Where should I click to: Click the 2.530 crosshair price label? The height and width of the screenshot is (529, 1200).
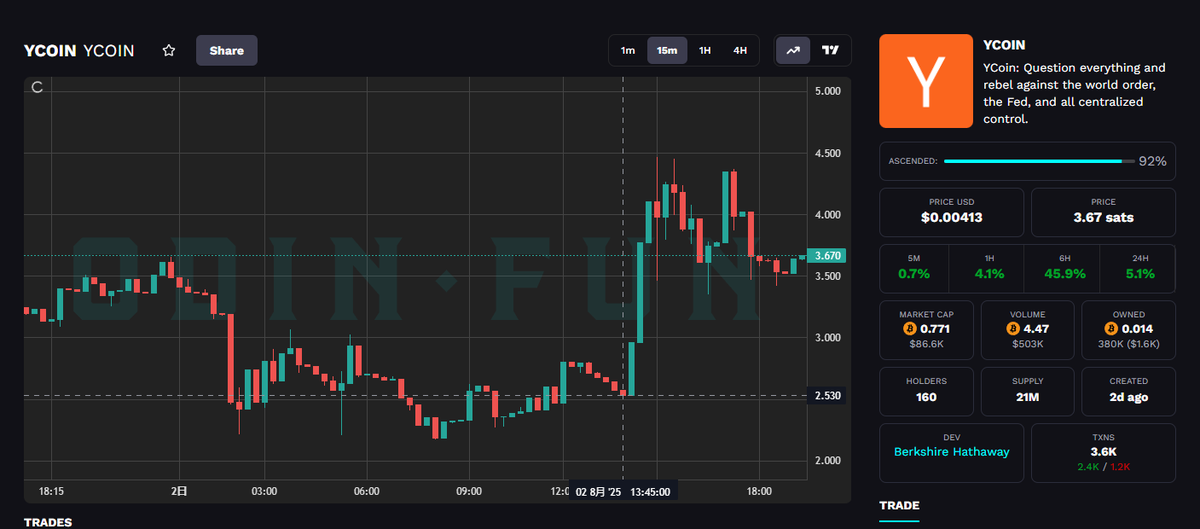click(829, 396)
